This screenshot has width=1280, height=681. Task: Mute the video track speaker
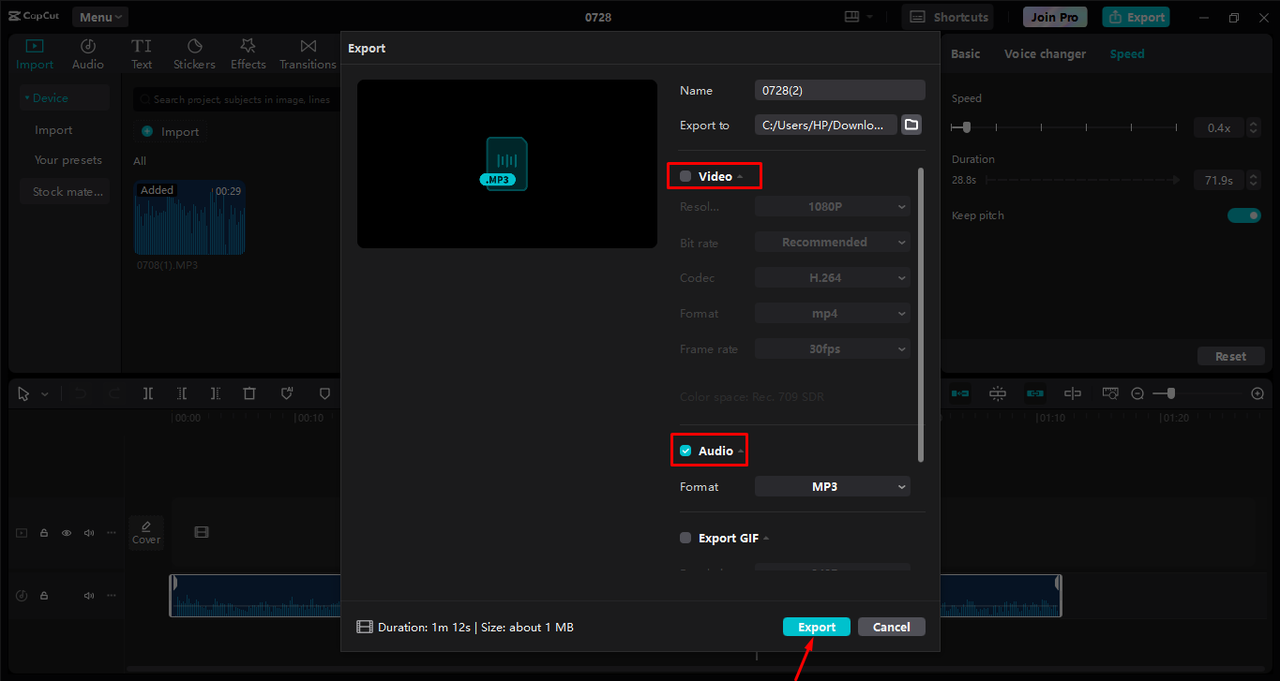tap(89, 533)
